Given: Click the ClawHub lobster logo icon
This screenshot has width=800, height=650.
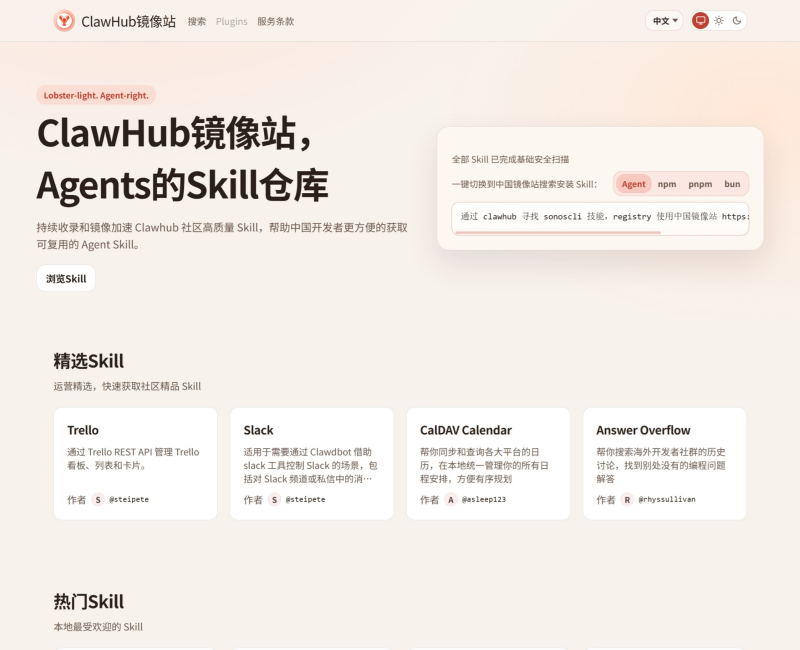Looking at the screenshot, I should pos(64,21).
